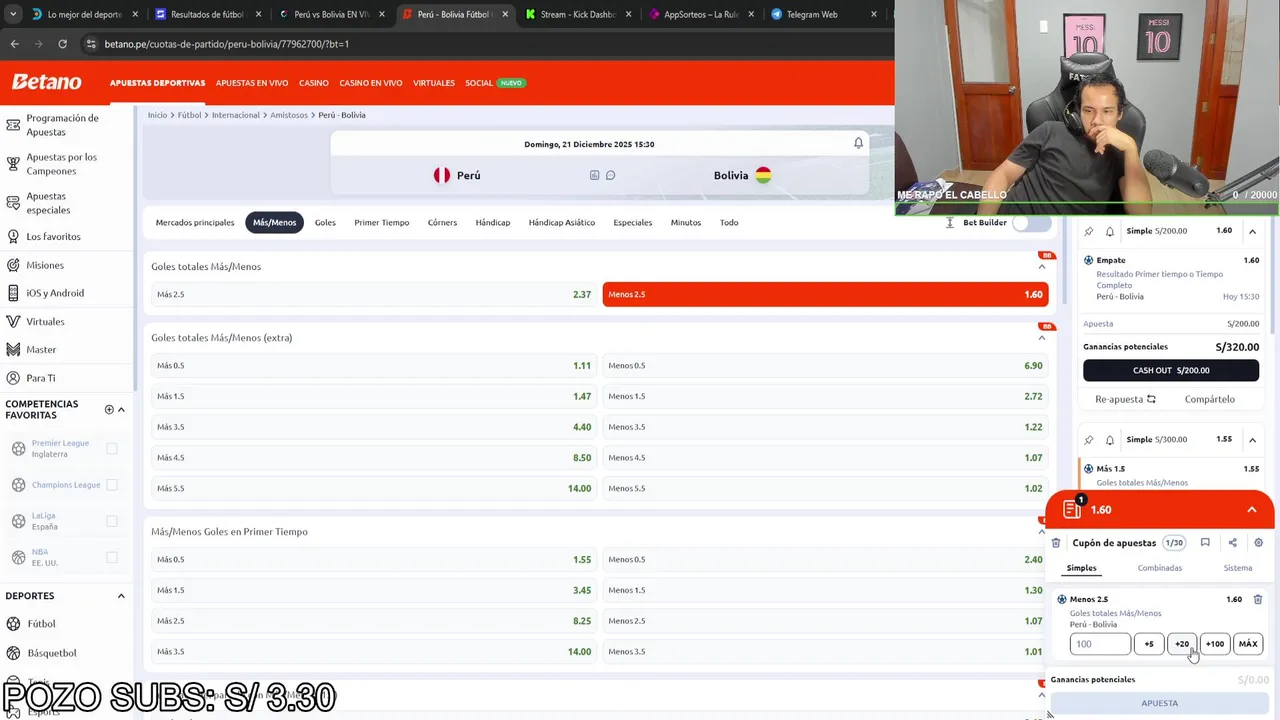Open the browser tab list dropdown
This screenshot has height=720, width=1280.
pos(12,14)
